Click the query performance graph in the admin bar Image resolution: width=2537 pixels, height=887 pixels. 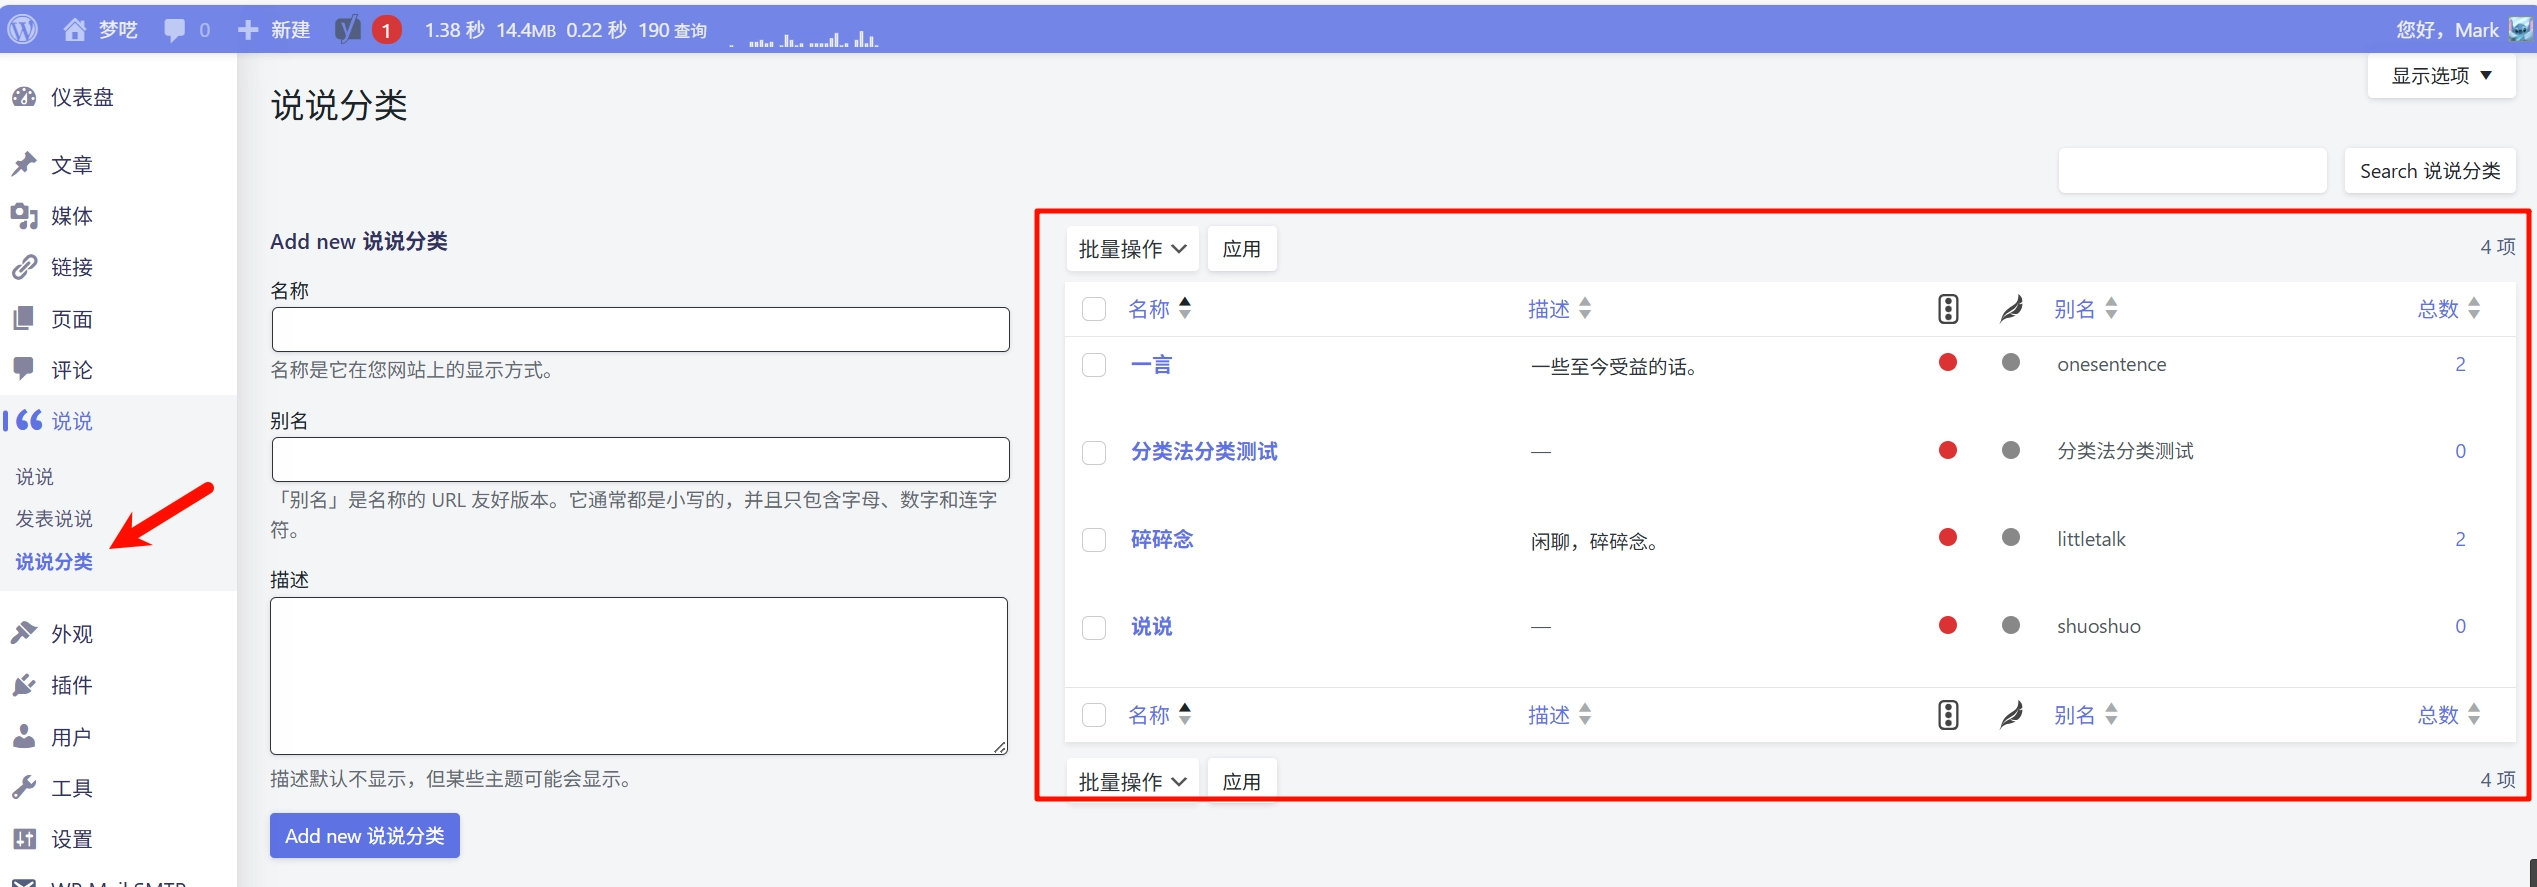804,38
